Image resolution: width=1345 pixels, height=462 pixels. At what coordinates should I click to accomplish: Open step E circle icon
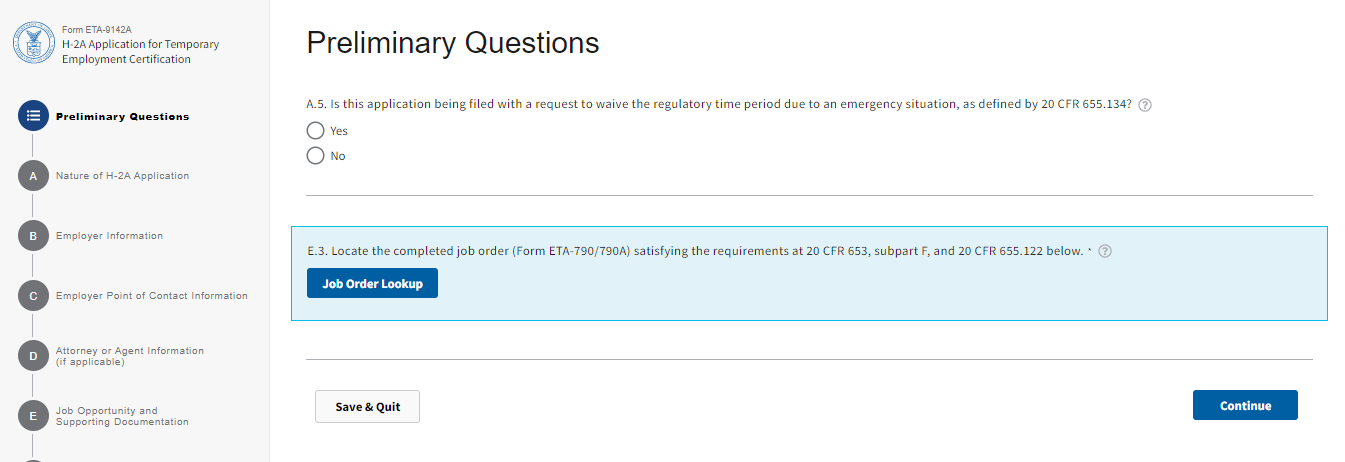tap(32, 416)
